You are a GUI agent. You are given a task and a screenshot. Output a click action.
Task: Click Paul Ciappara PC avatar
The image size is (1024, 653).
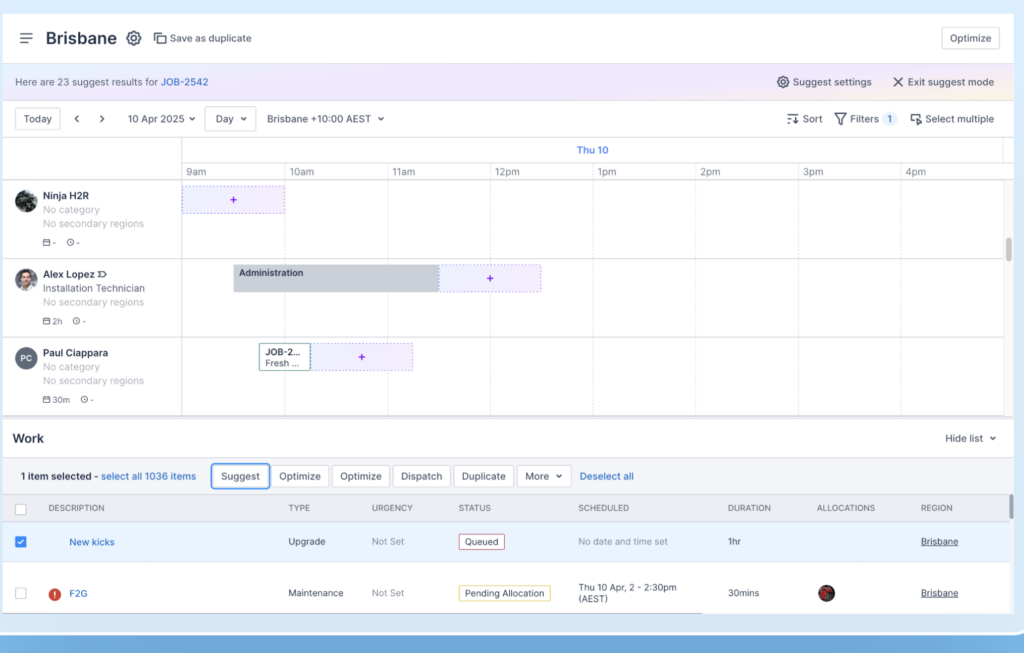tap(26, 358)
